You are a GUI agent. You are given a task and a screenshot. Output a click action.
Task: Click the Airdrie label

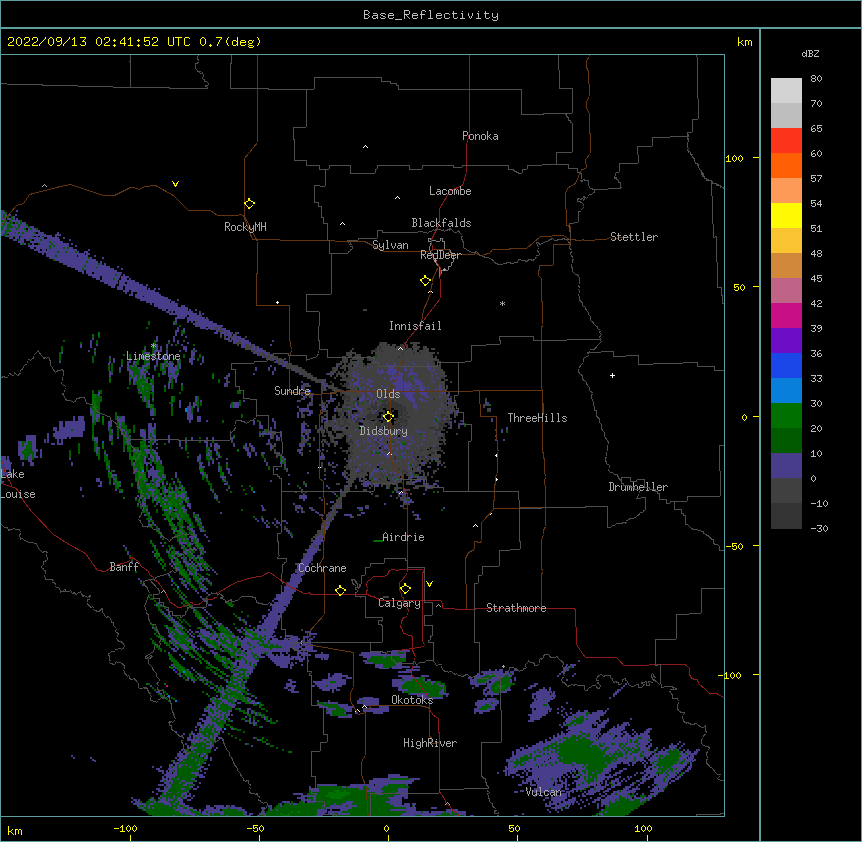(x=404, y=537)
